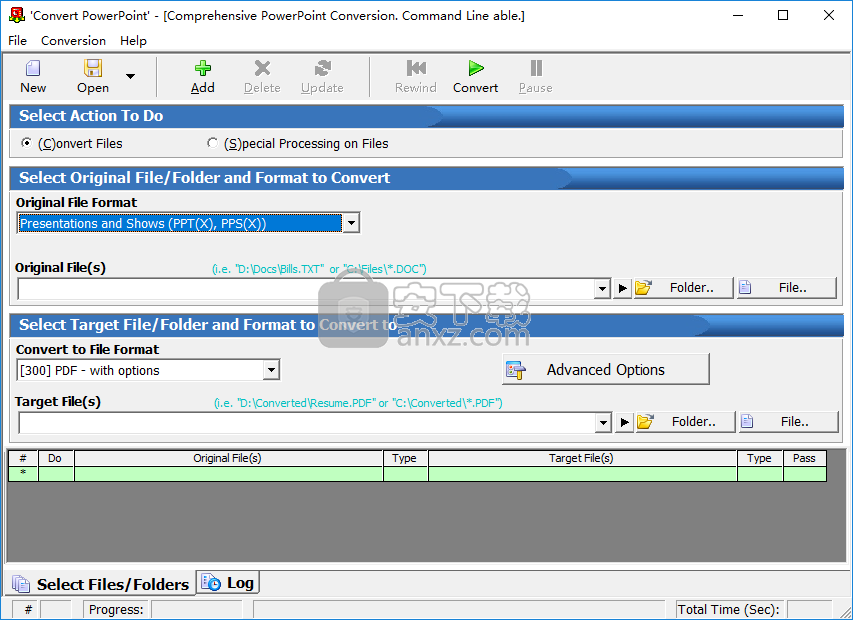Expand the Original File(s) history dropdown
This screenshot has width=853, height=620.
tap(602, 289)
